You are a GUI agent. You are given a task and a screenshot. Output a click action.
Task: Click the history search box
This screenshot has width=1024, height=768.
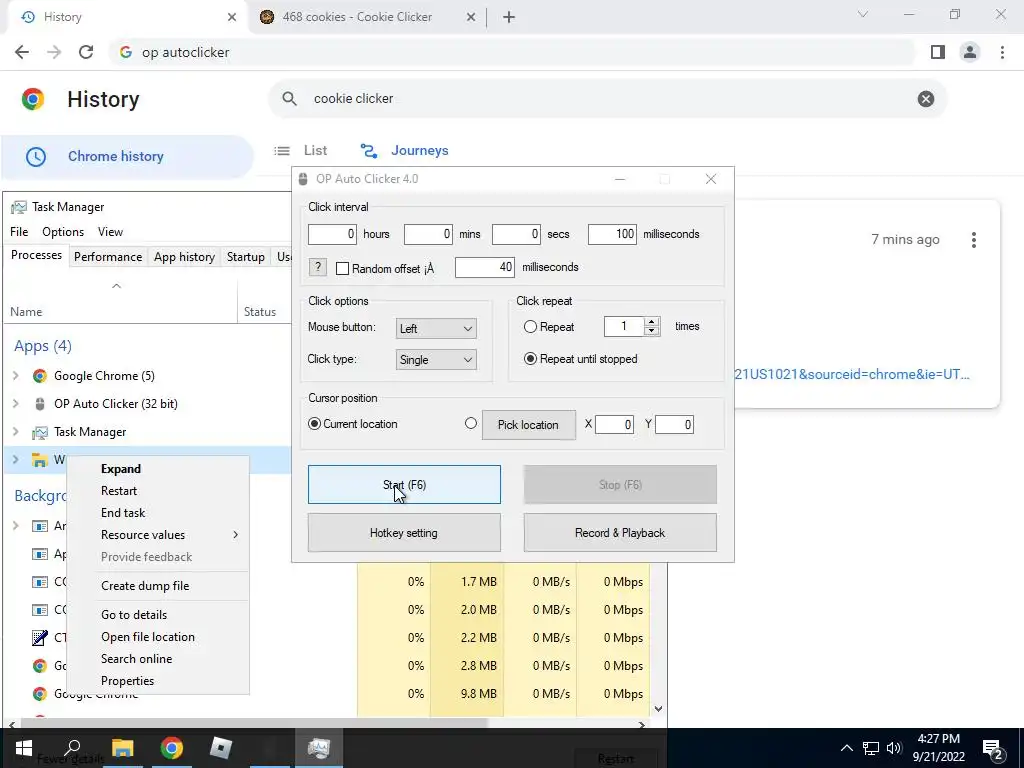[x=607, y=99]
